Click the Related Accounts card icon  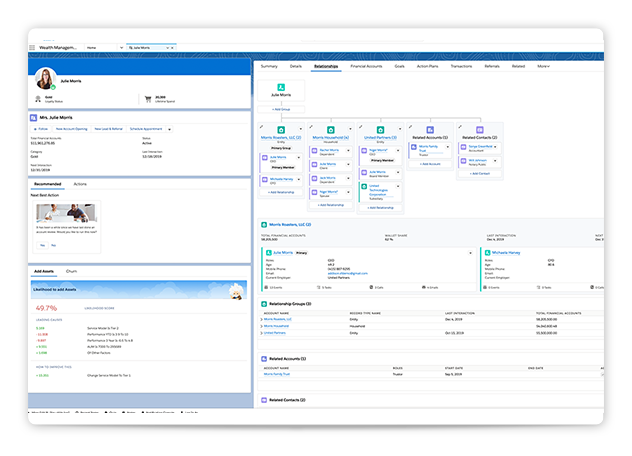[x=430, y=130]
